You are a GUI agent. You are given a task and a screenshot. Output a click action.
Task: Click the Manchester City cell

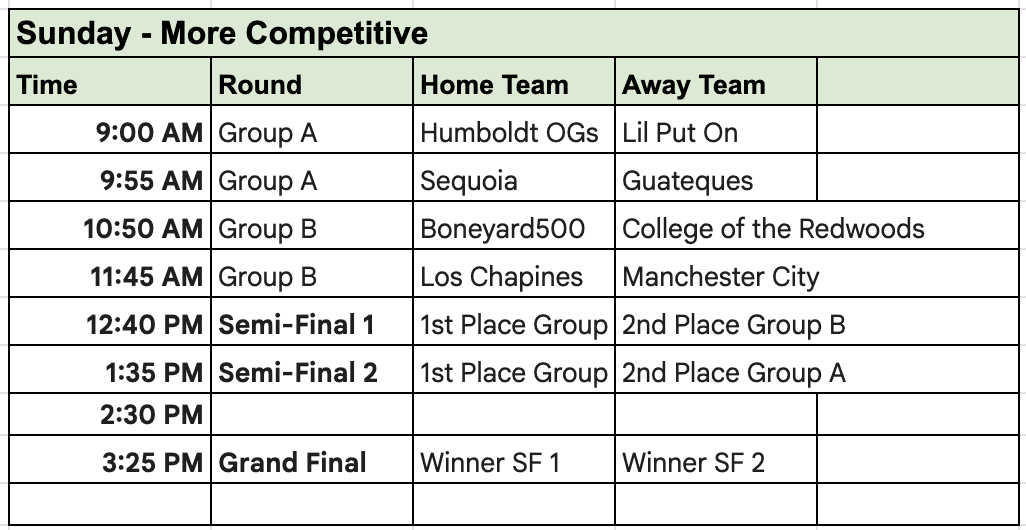[720, 277]
